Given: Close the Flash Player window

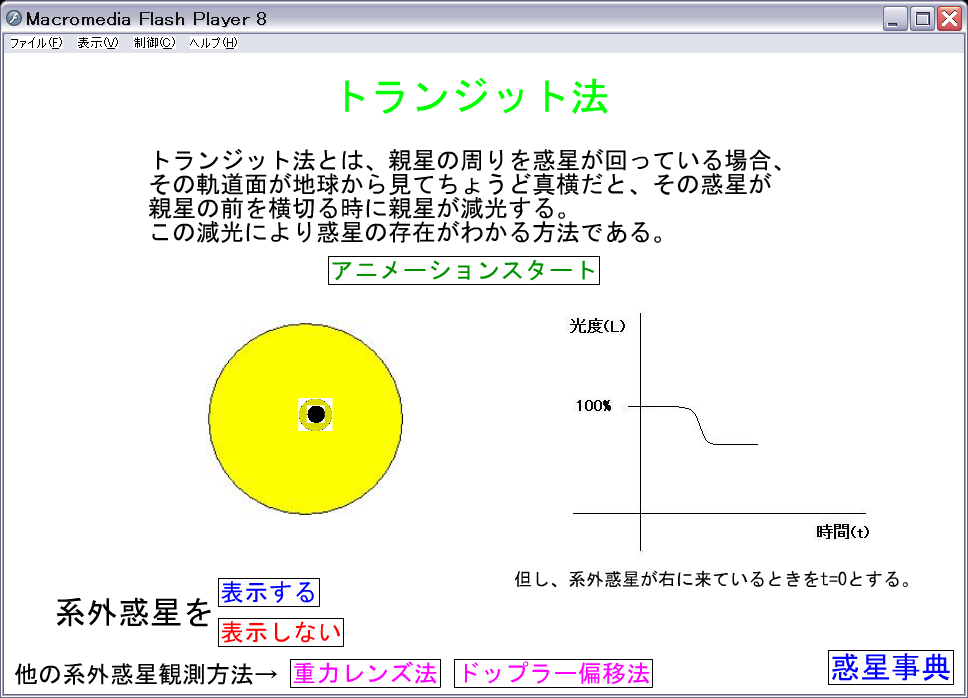Looking at the screenshot, I should click(949, 19).
